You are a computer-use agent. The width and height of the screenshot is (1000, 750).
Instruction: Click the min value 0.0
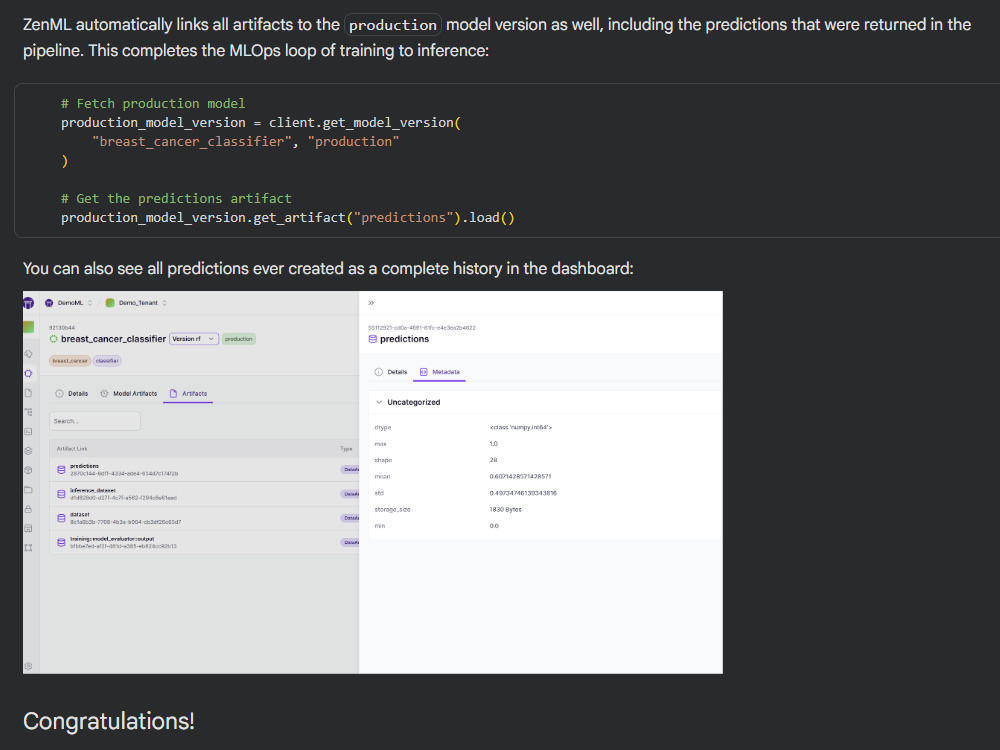[x=494, y=526]
